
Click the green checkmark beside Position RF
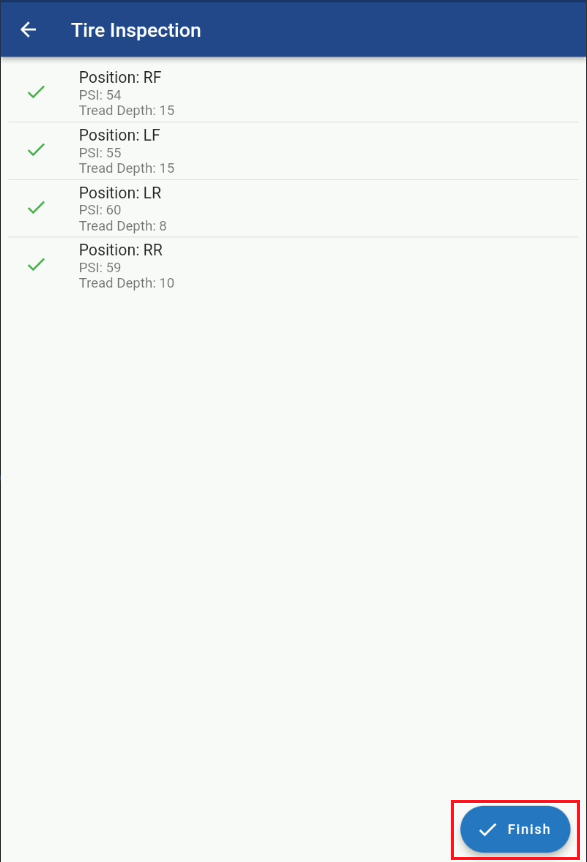pos(36,92)
